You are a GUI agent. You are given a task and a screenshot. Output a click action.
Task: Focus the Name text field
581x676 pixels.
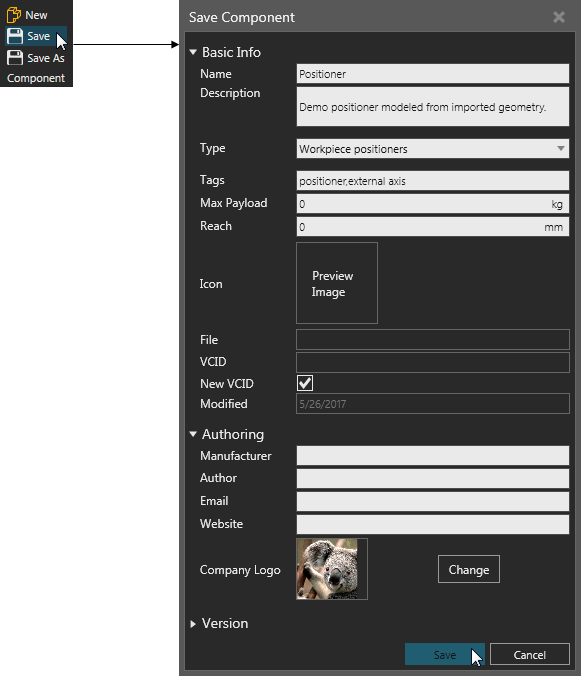[x=433, y=74]
